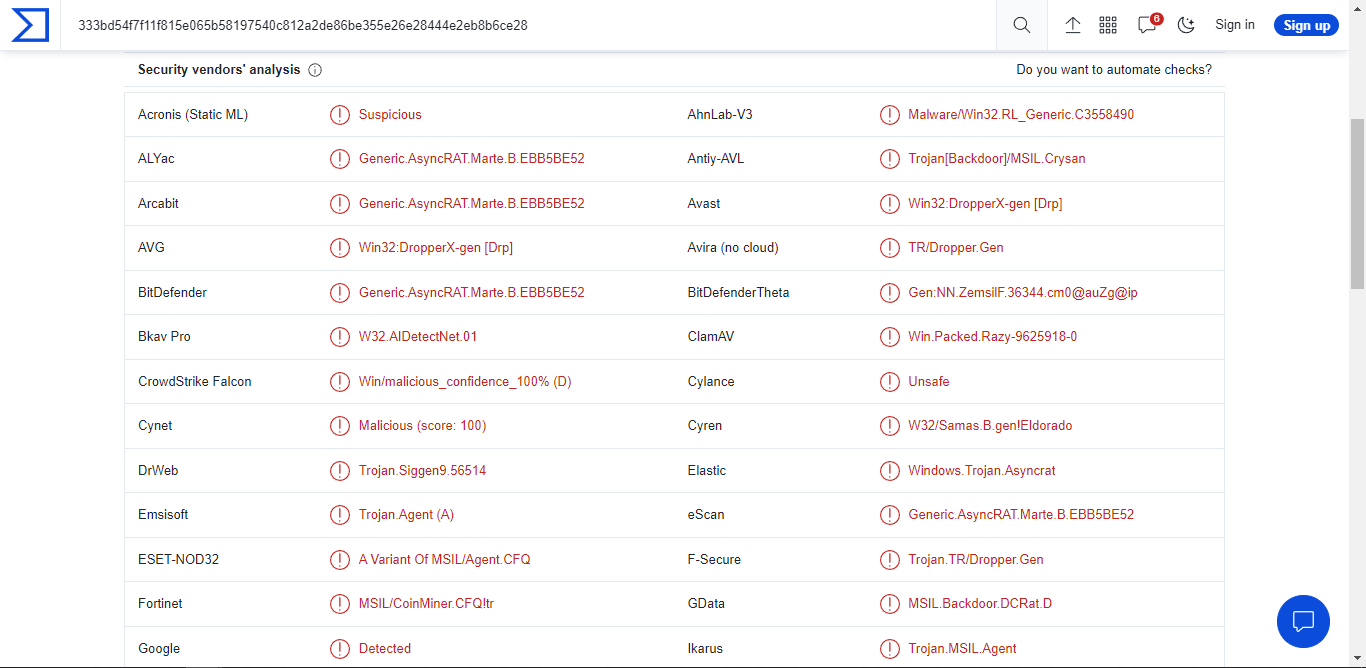Click alert icon in Antiy-AVL row

pos(890,159)
